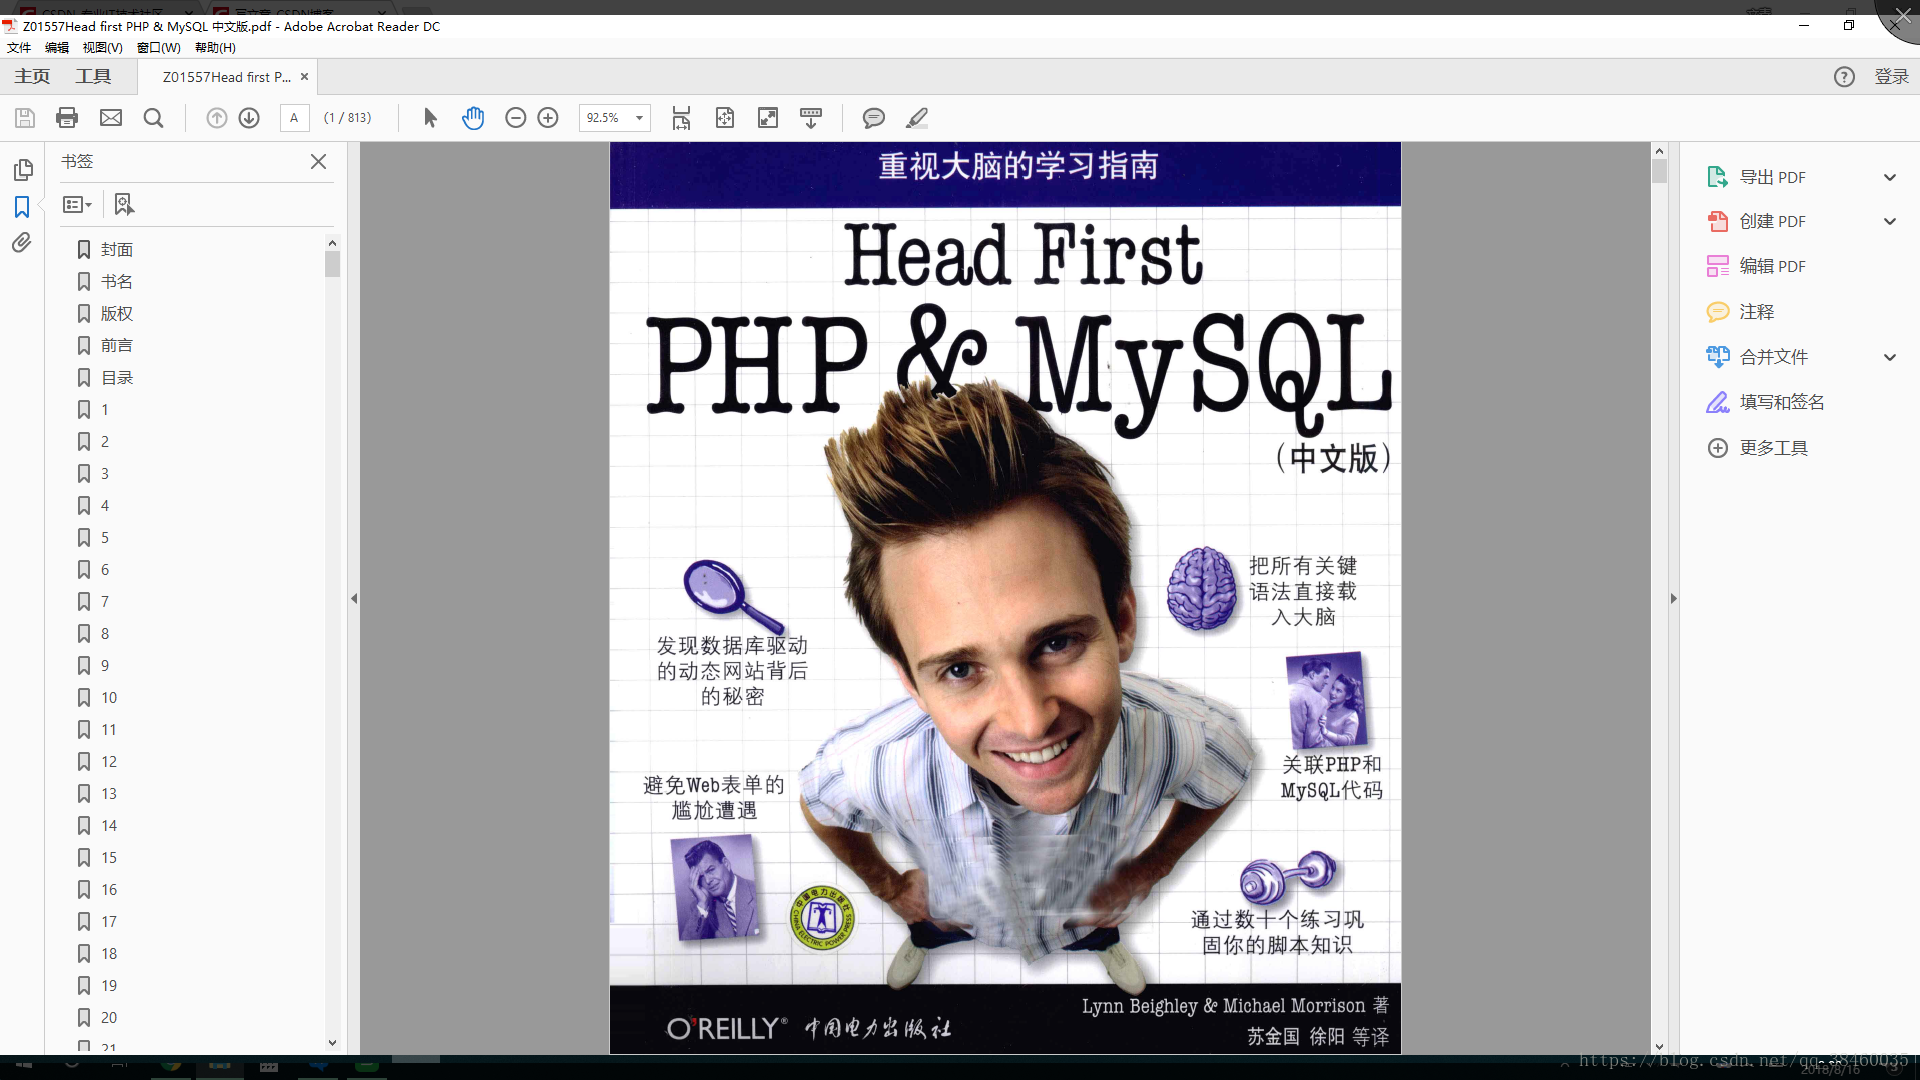Collapse the left navigation pane arrow

[354, 598]
